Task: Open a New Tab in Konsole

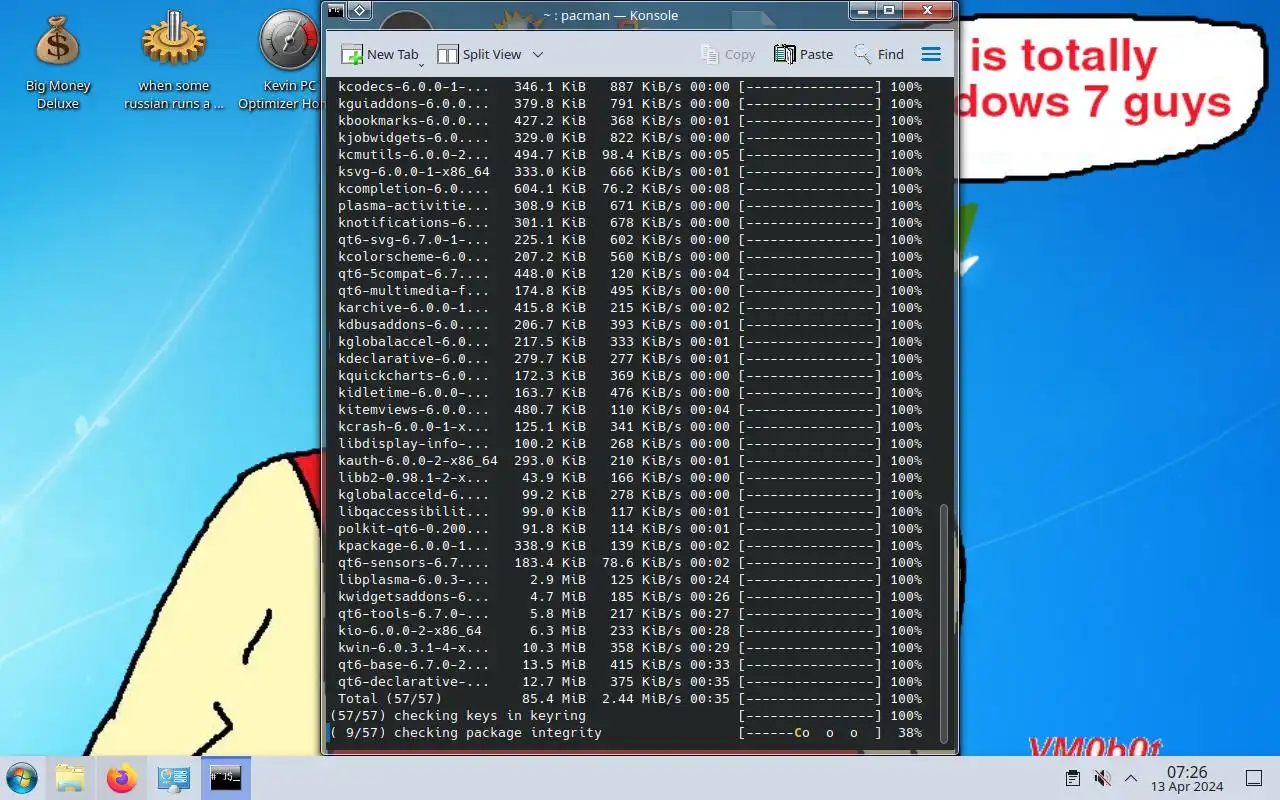Action: pyautogui.click(x=379, y=55)
